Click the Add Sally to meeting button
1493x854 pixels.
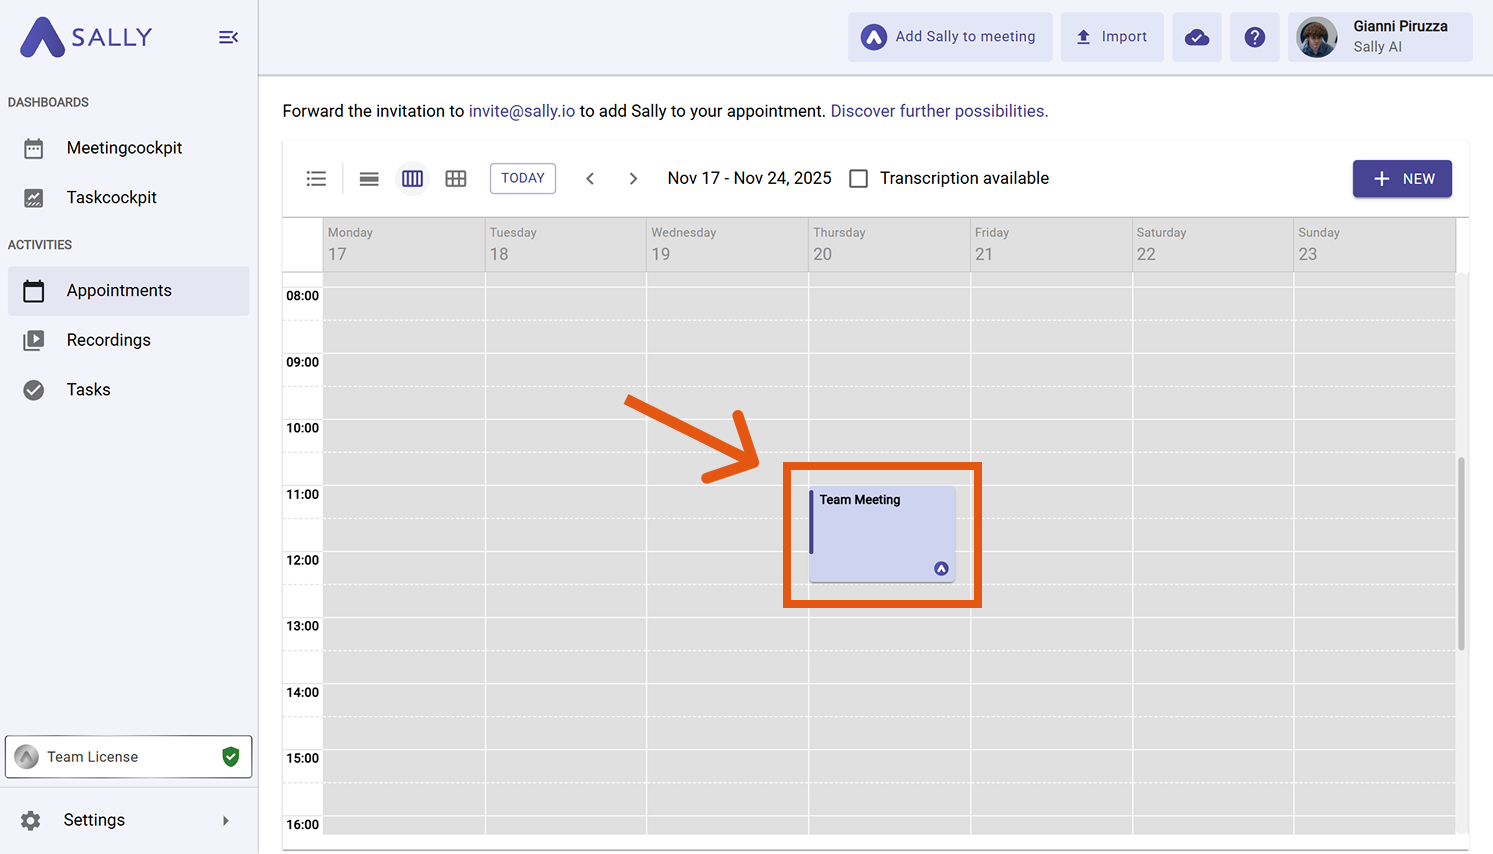(x=949, y=37)
